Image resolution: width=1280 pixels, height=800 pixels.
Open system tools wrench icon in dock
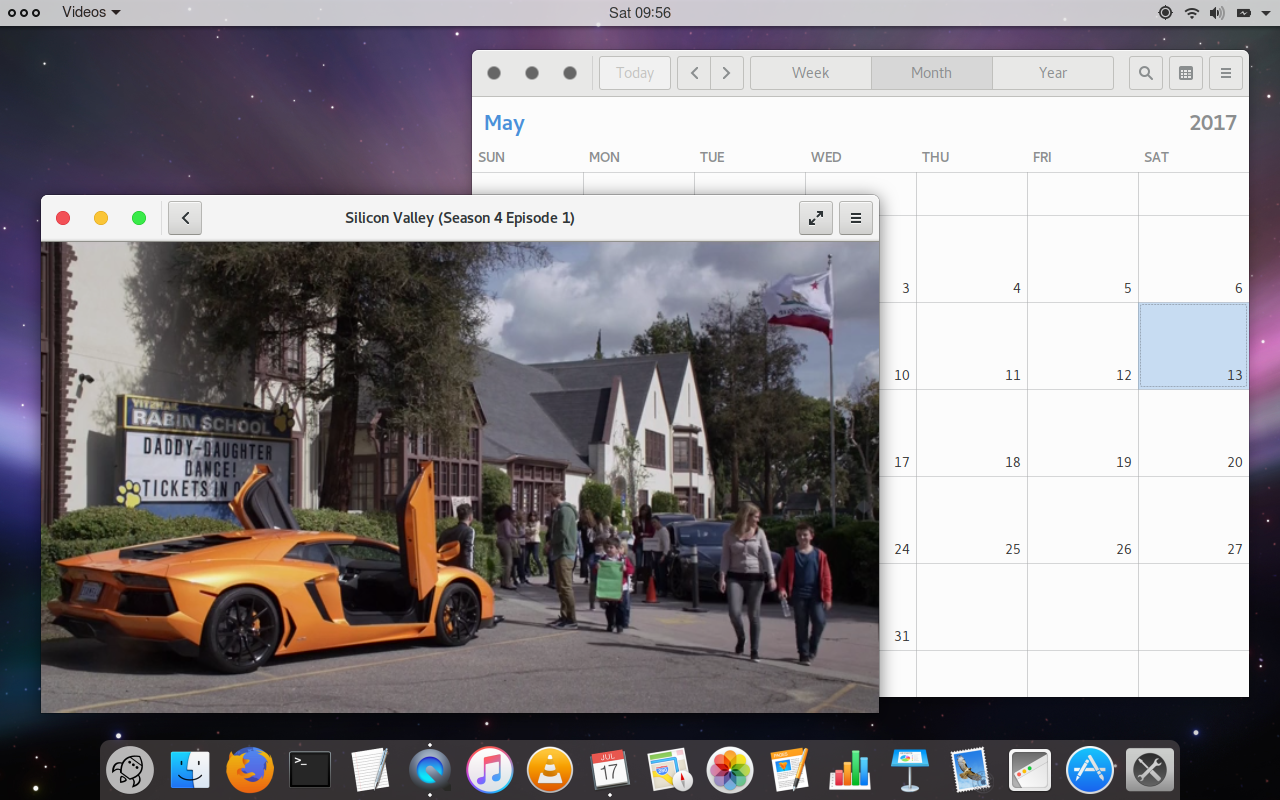click(x=1150, y=770)
